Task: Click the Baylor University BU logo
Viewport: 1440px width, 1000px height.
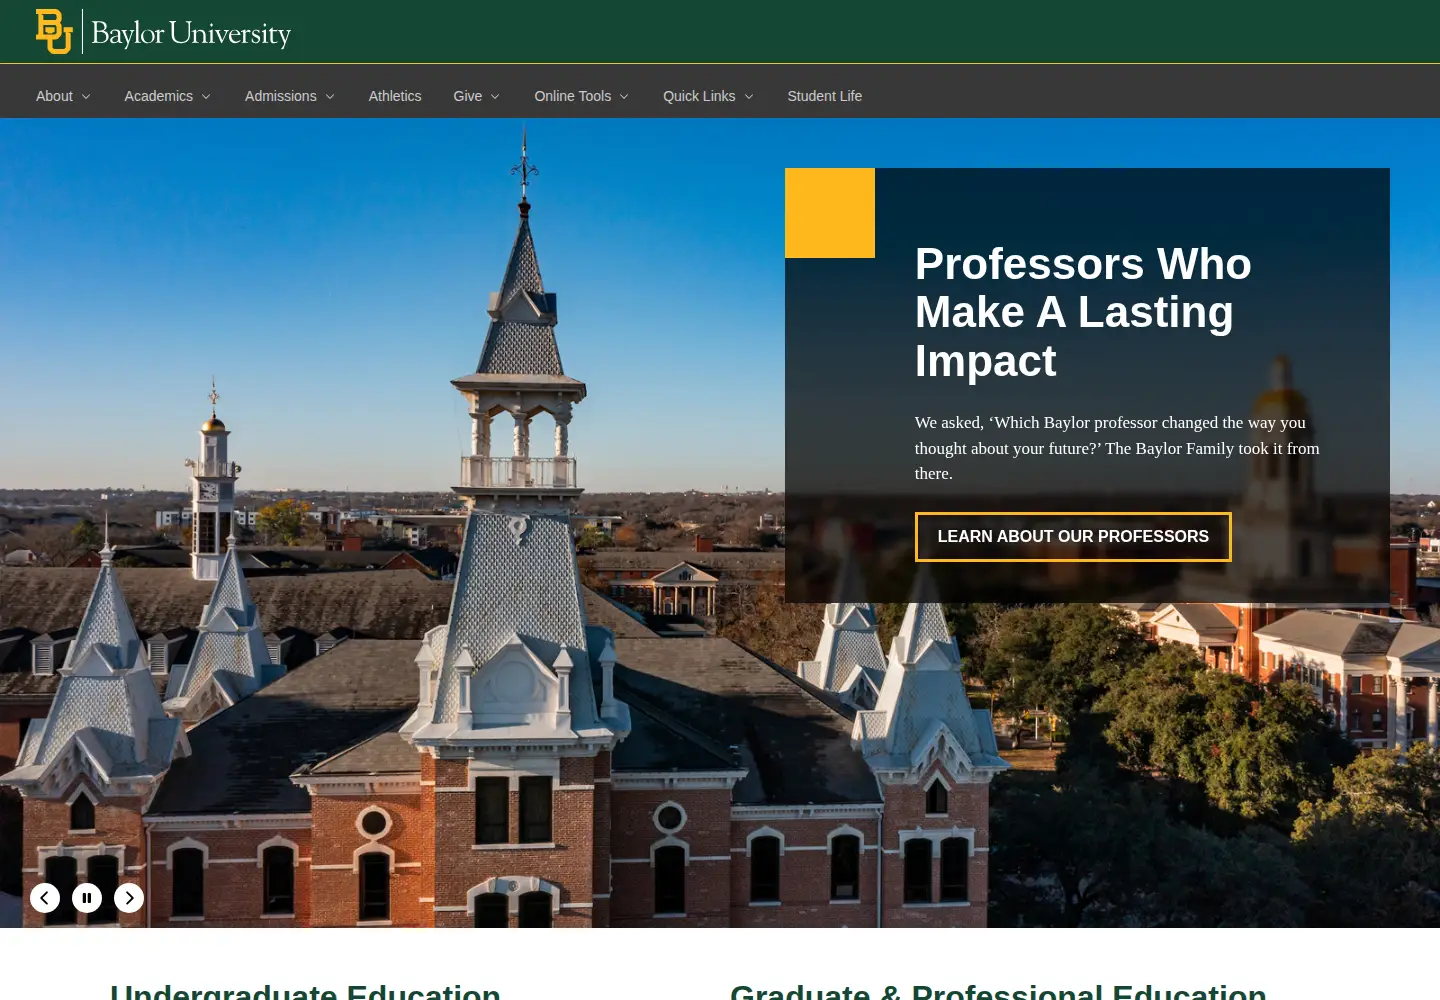Action: 54,31
